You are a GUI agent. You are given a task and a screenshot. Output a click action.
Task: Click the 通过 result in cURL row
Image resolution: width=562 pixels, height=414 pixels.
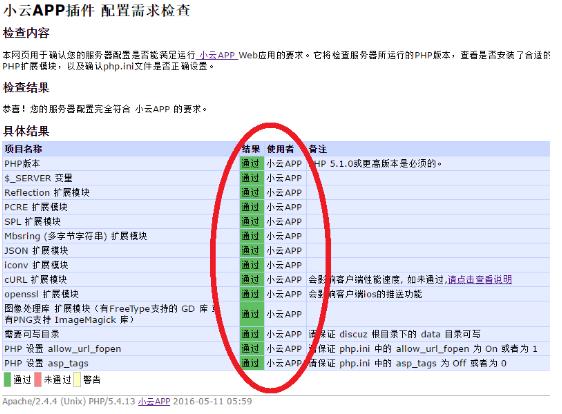[x=252, y=279]
